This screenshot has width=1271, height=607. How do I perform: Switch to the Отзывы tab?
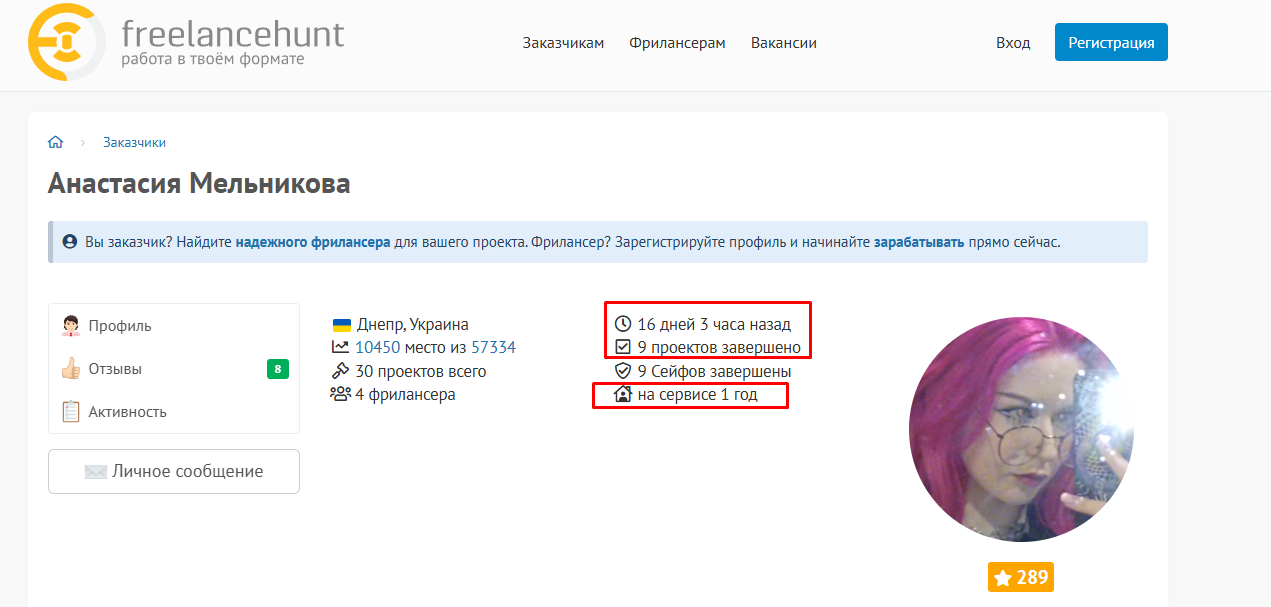point(115,369)
